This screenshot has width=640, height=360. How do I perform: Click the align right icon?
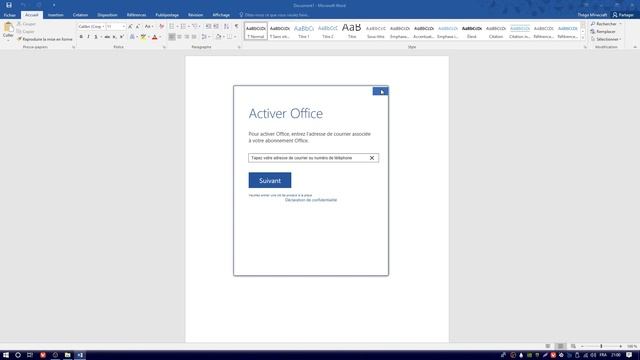pos(187,37)
